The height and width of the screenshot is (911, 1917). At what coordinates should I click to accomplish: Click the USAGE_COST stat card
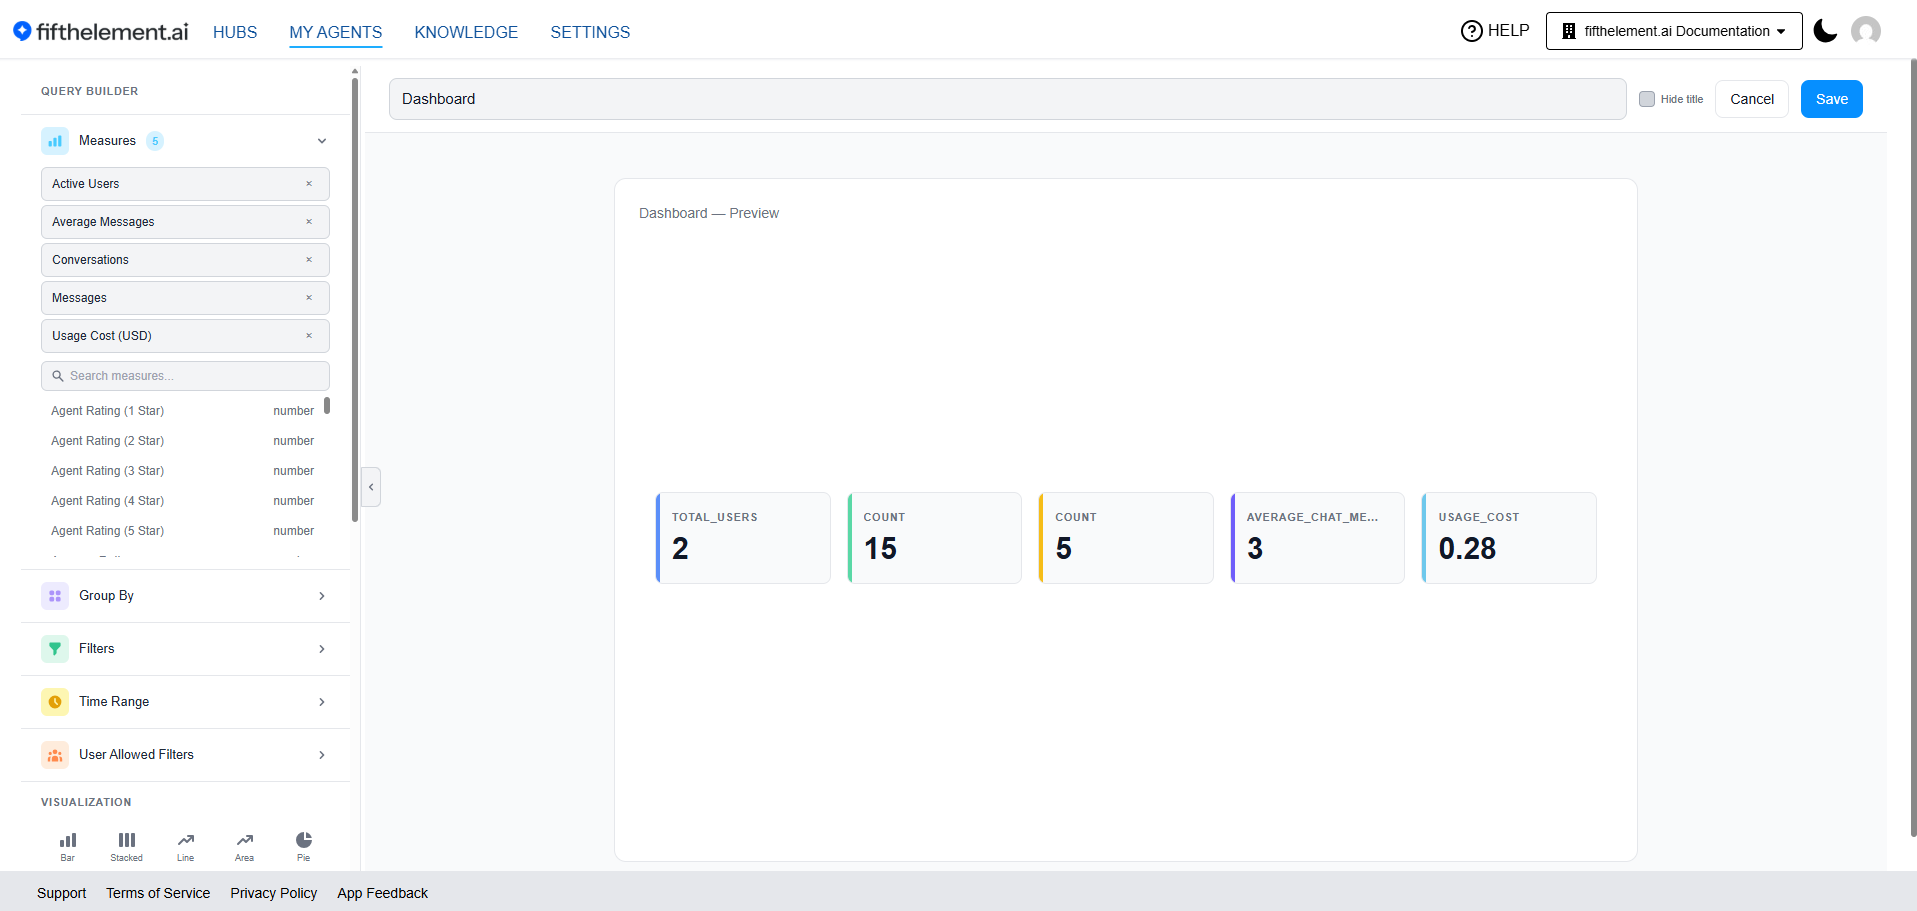(x=1509, y=538)
